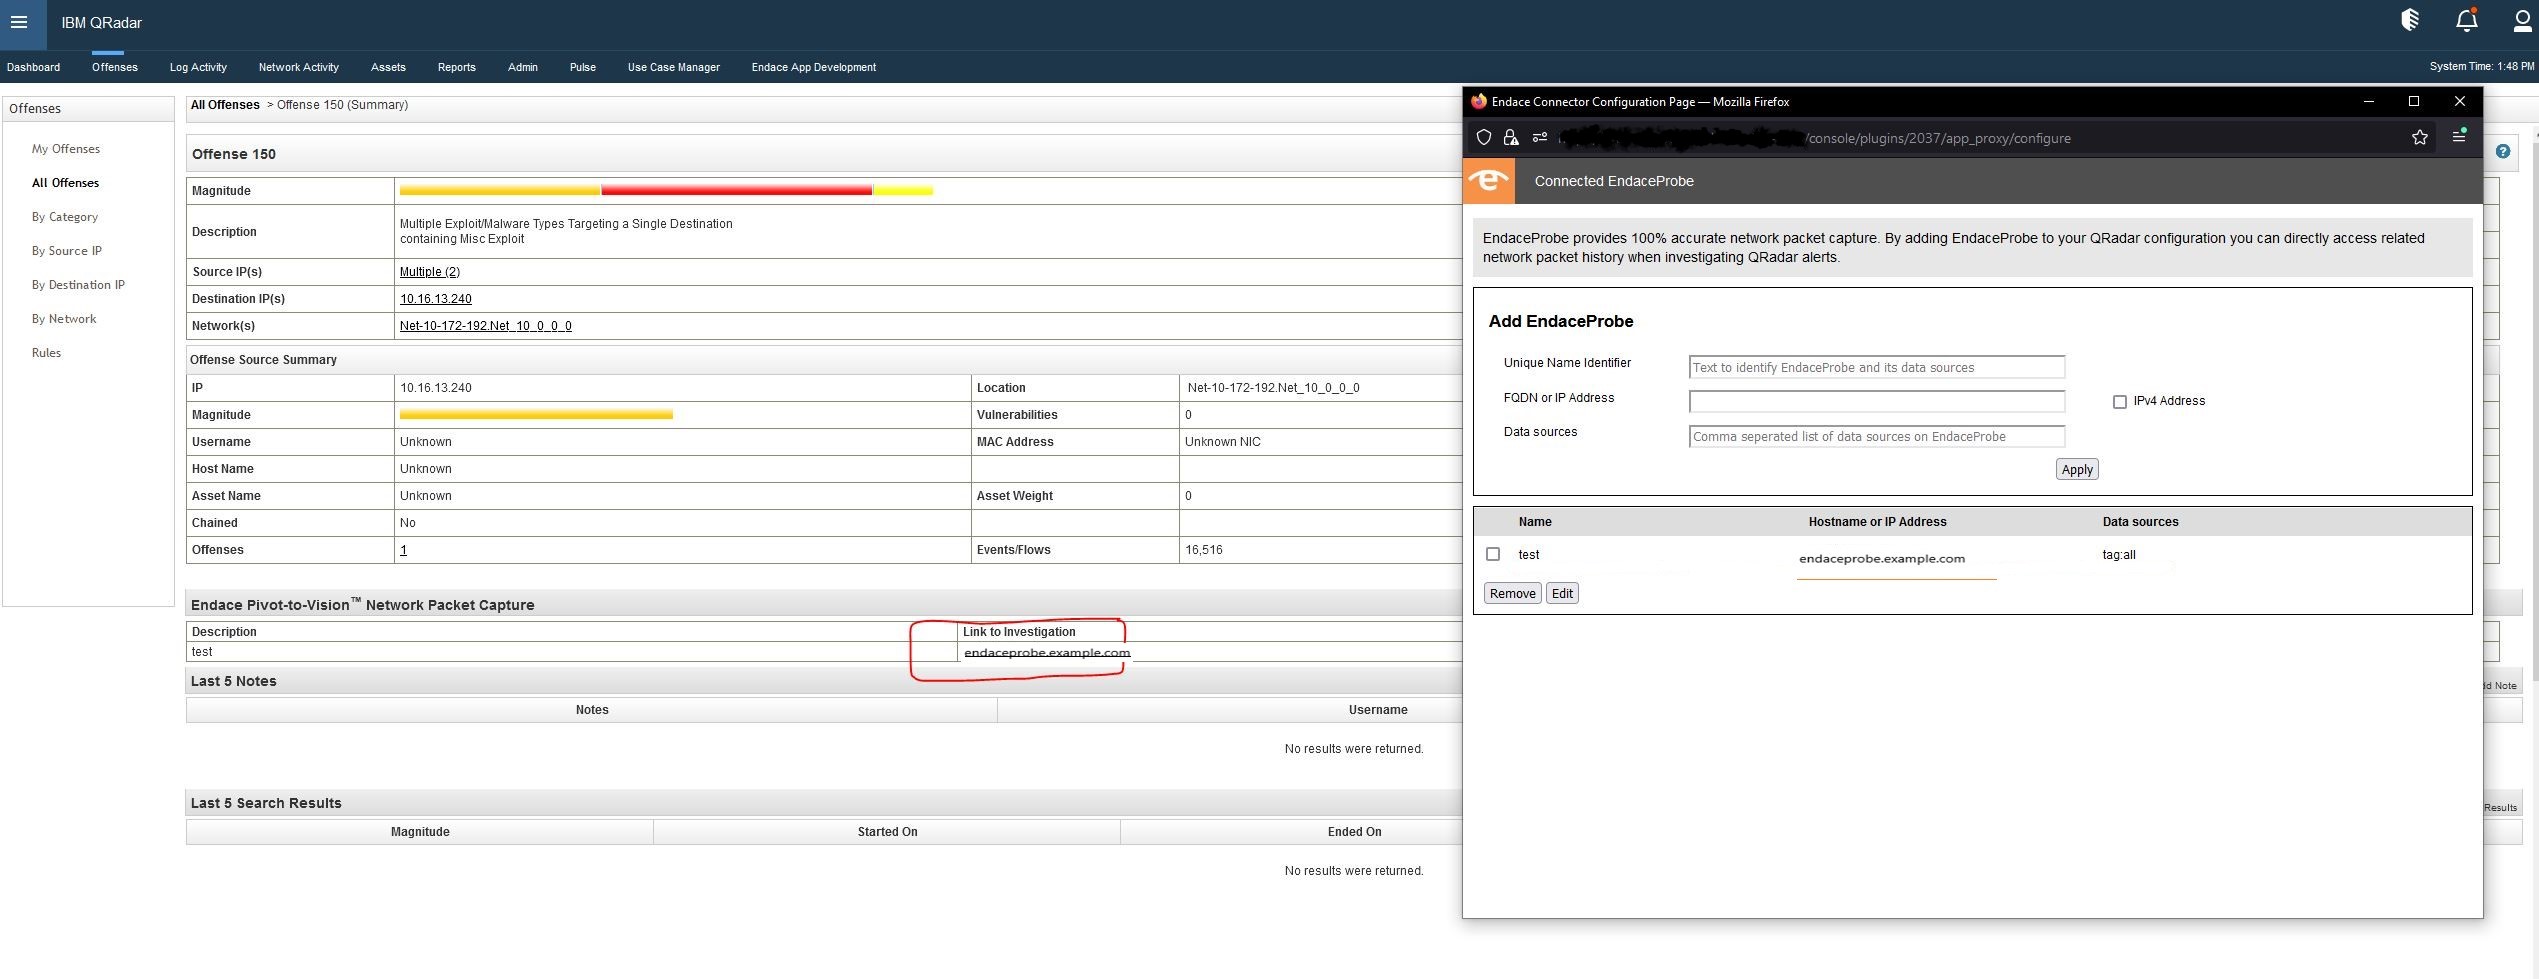Open the user profile icon
2539x979 pixels.
pos(2523,20)
